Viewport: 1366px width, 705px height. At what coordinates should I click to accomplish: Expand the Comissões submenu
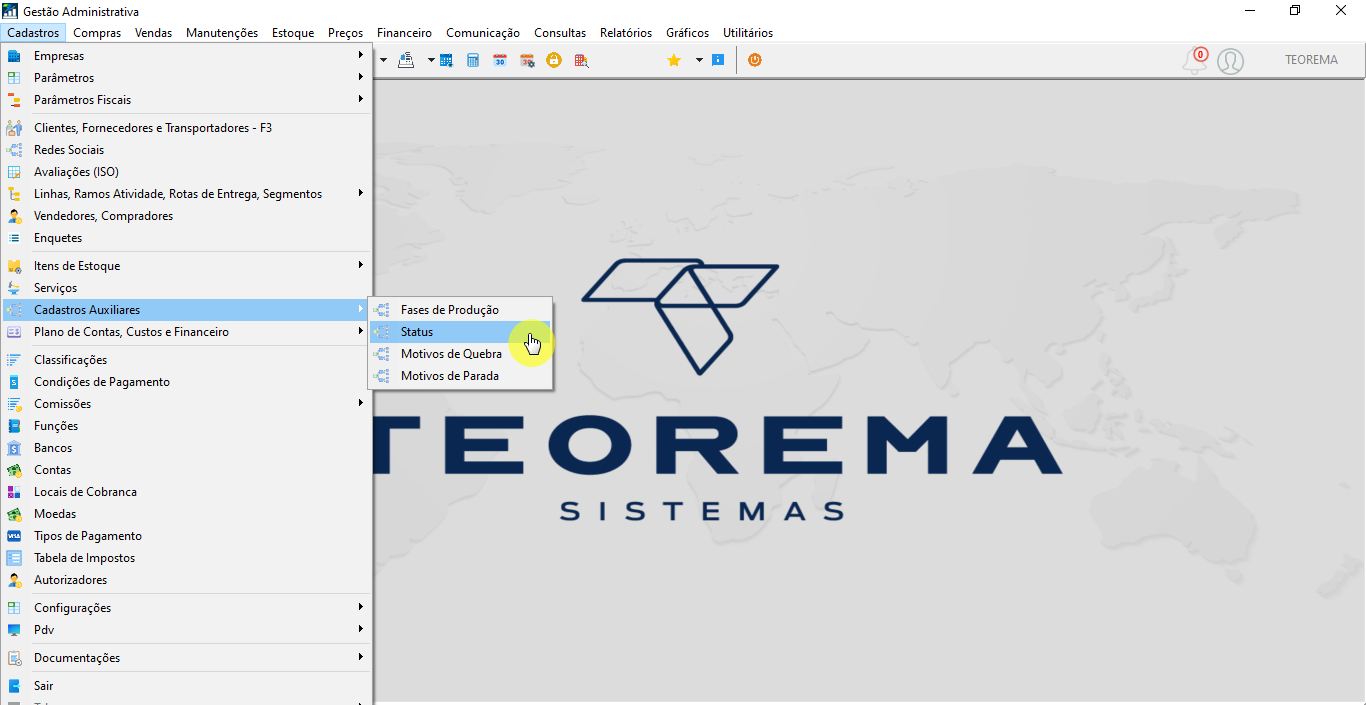pos(361,404)
